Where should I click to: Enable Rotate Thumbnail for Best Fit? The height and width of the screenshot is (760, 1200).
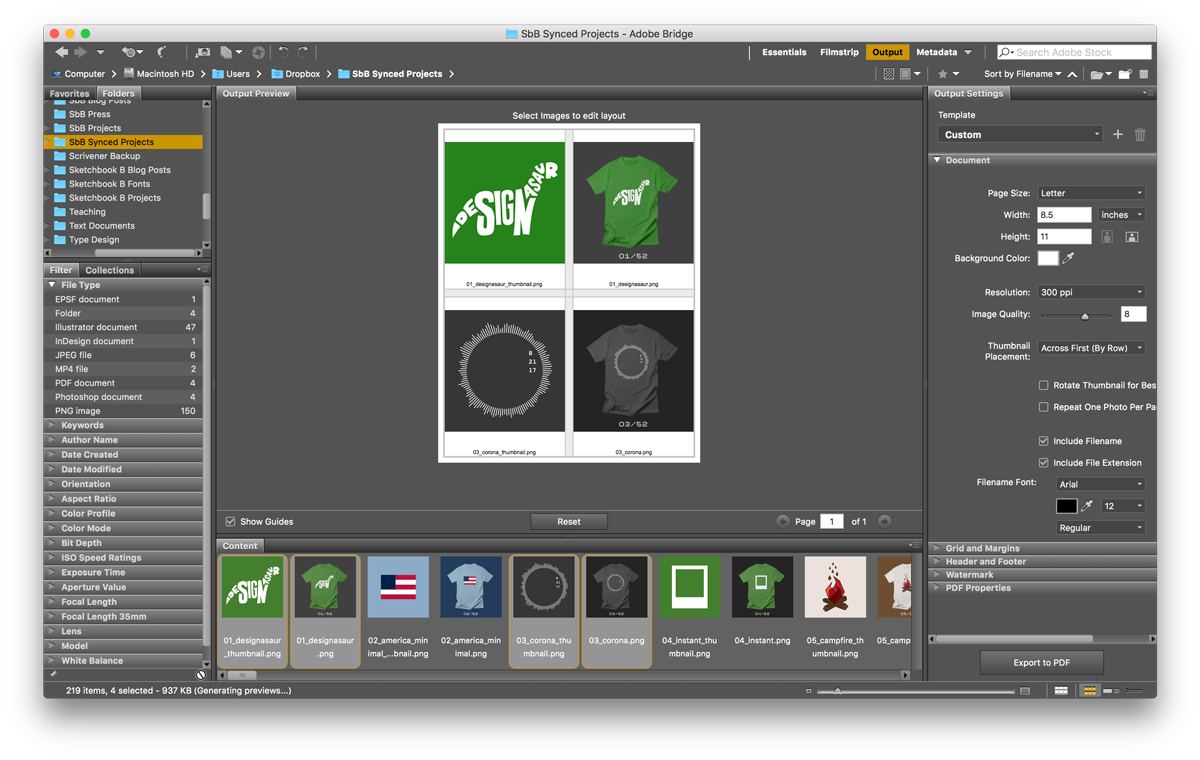click(x=1044, y=385)
